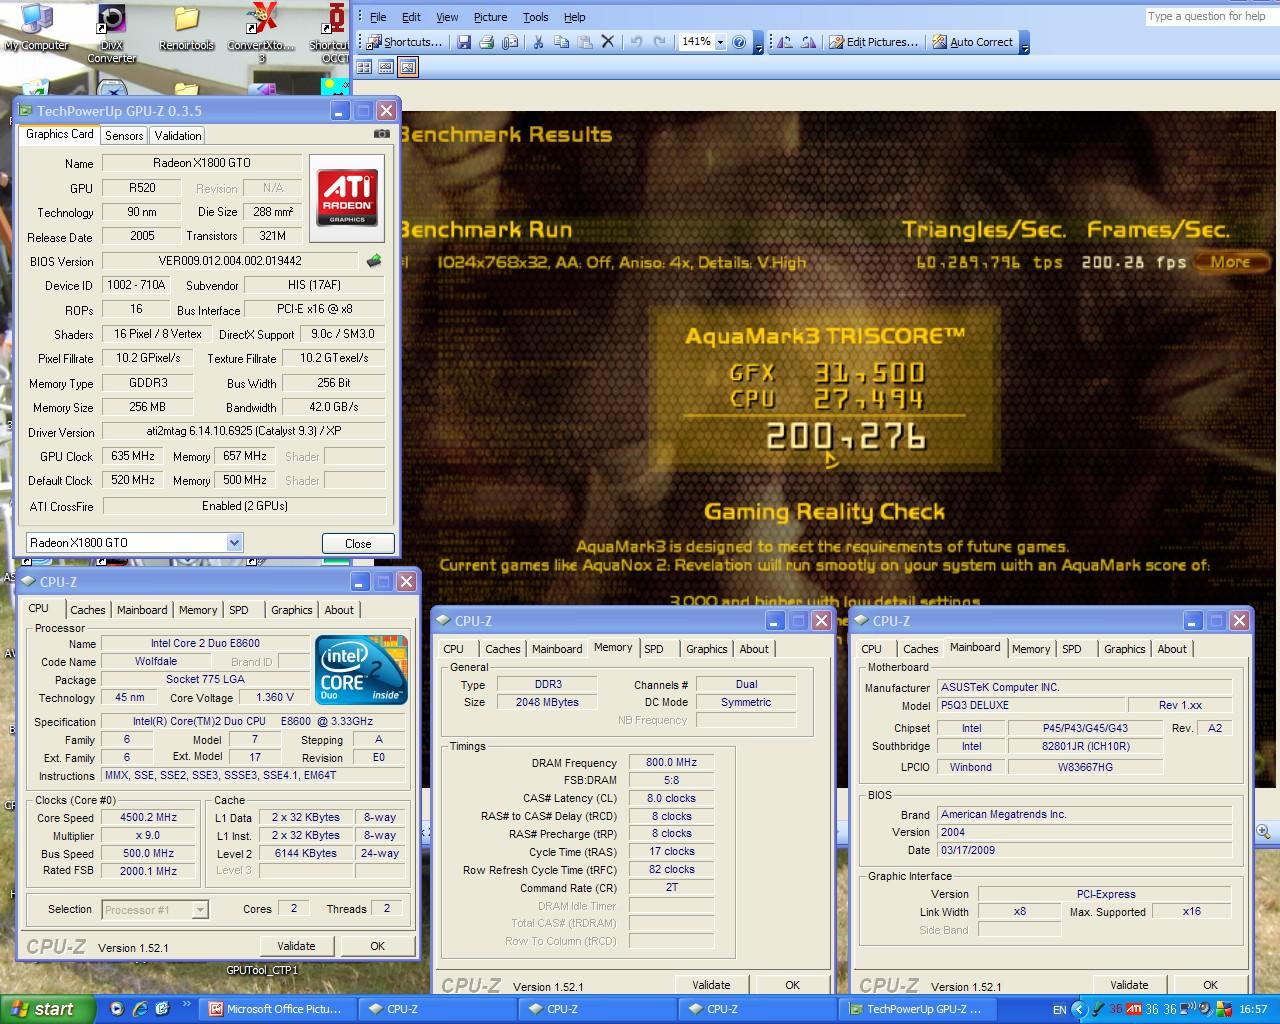1280x1024 pixels.
Task: Open Caches tab in the CPU window
Action: [x=88, y=610]
